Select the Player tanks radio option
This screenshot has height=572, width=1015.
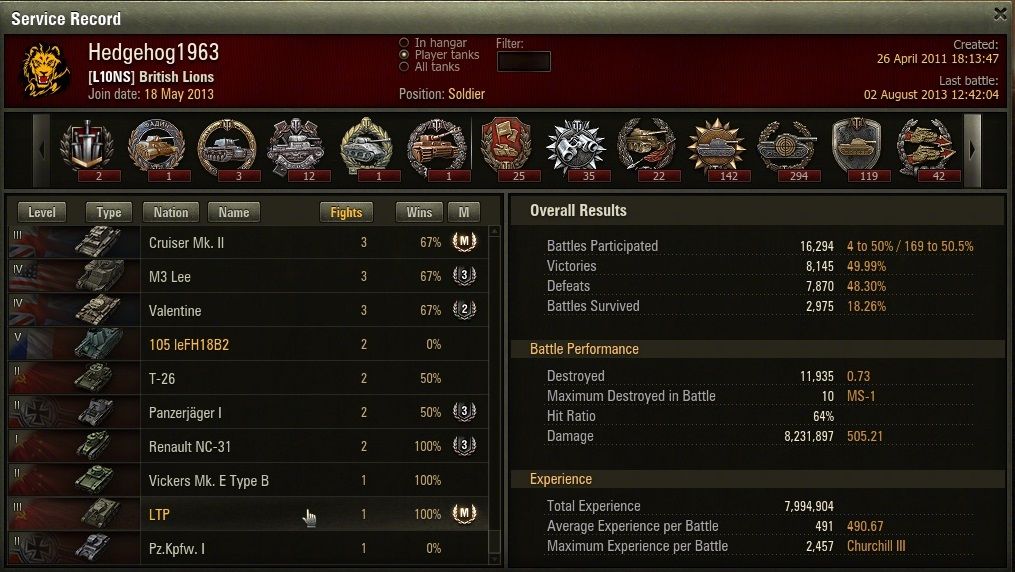point(404,55)
